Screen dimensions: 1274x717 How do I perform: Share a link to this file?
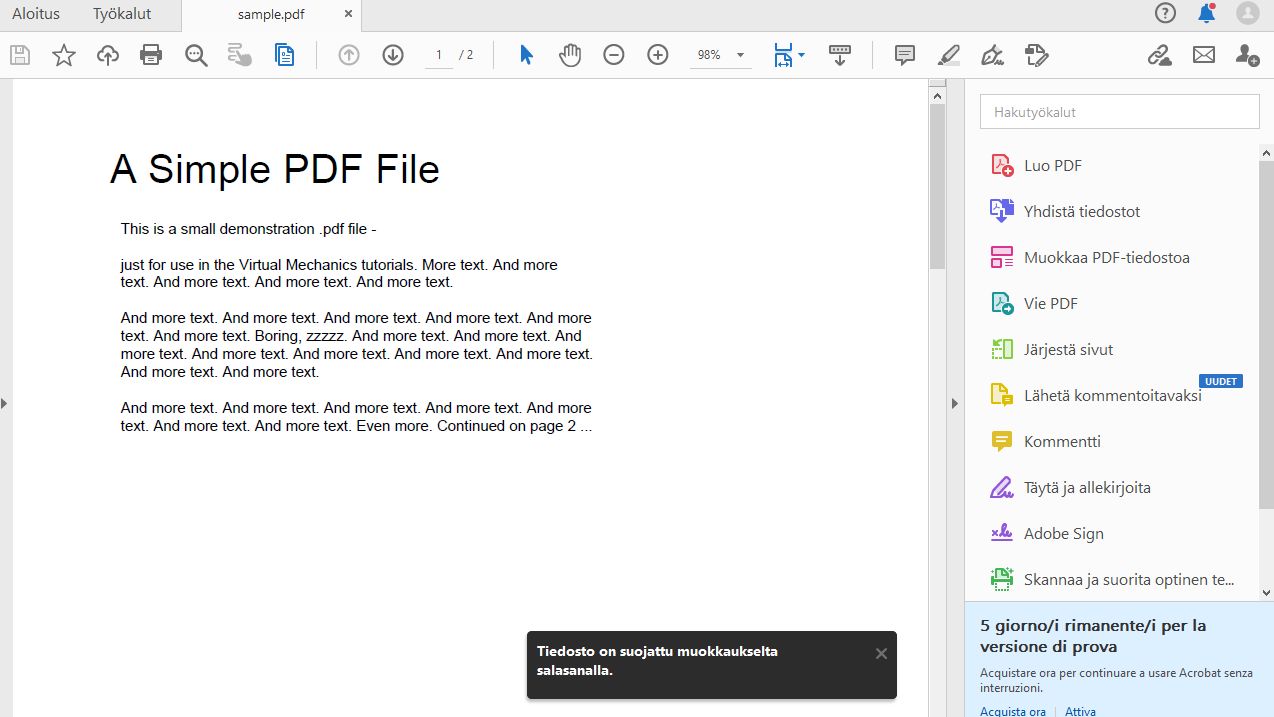(1160, 55)
